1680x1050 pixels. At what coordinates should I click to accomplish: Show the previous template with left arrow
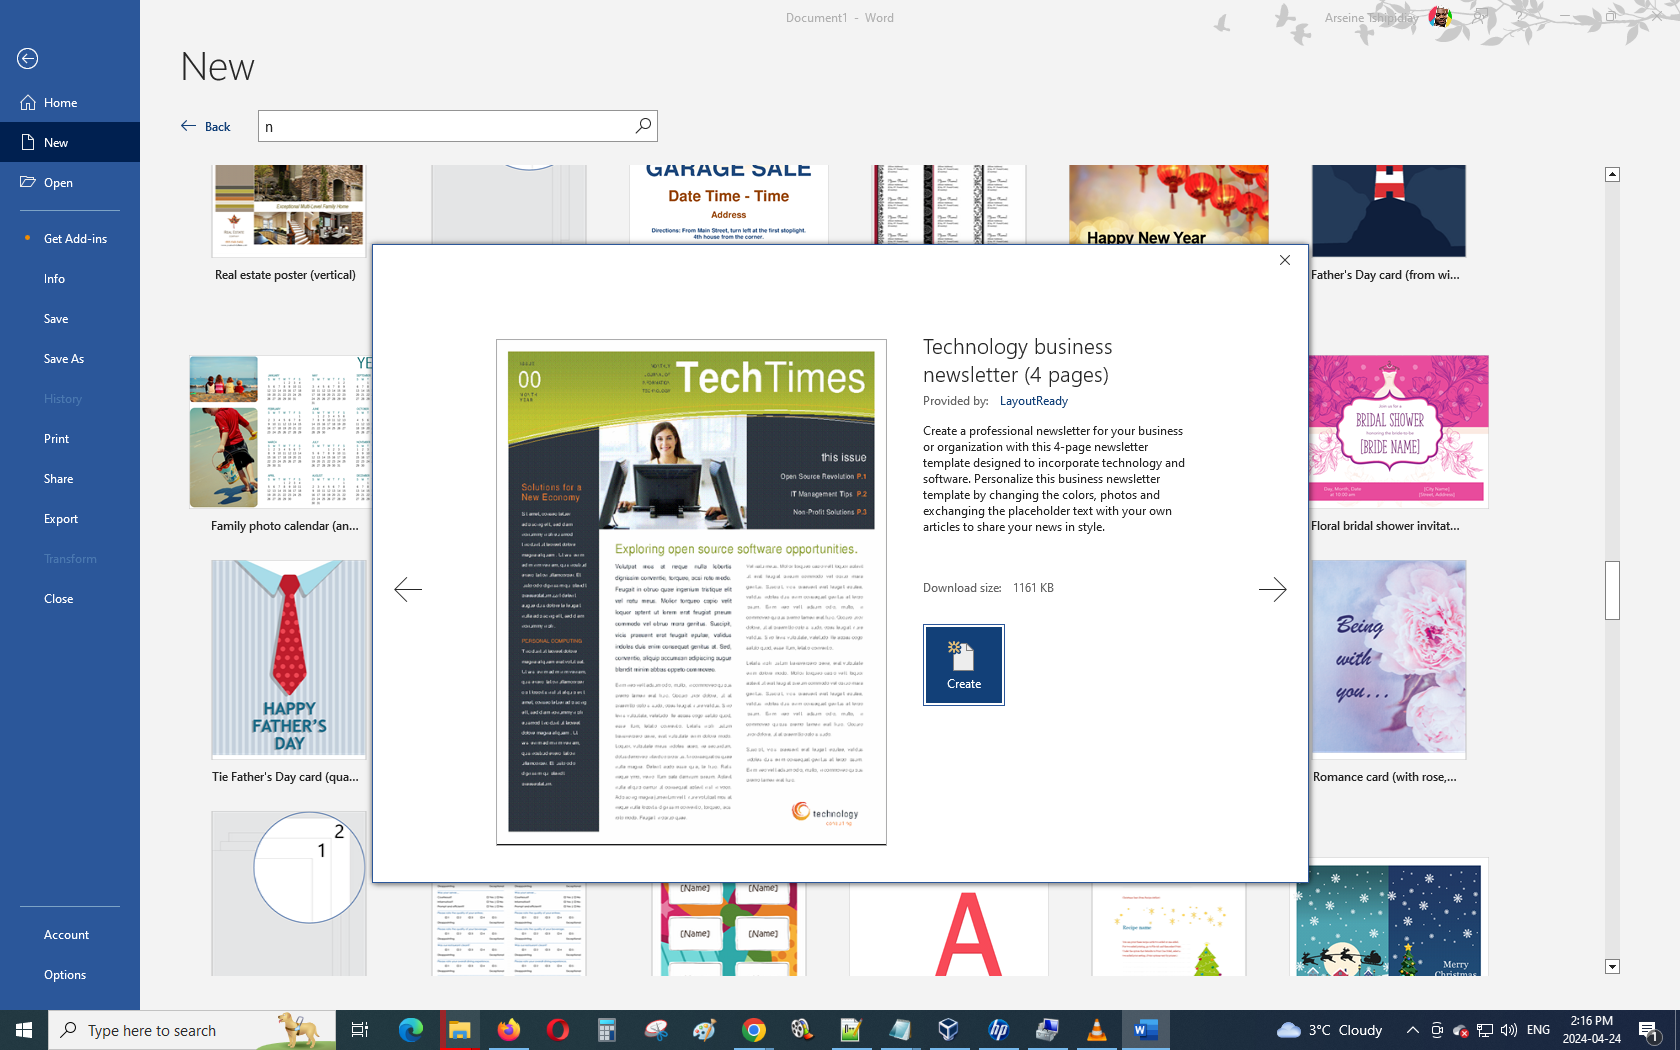408,589
